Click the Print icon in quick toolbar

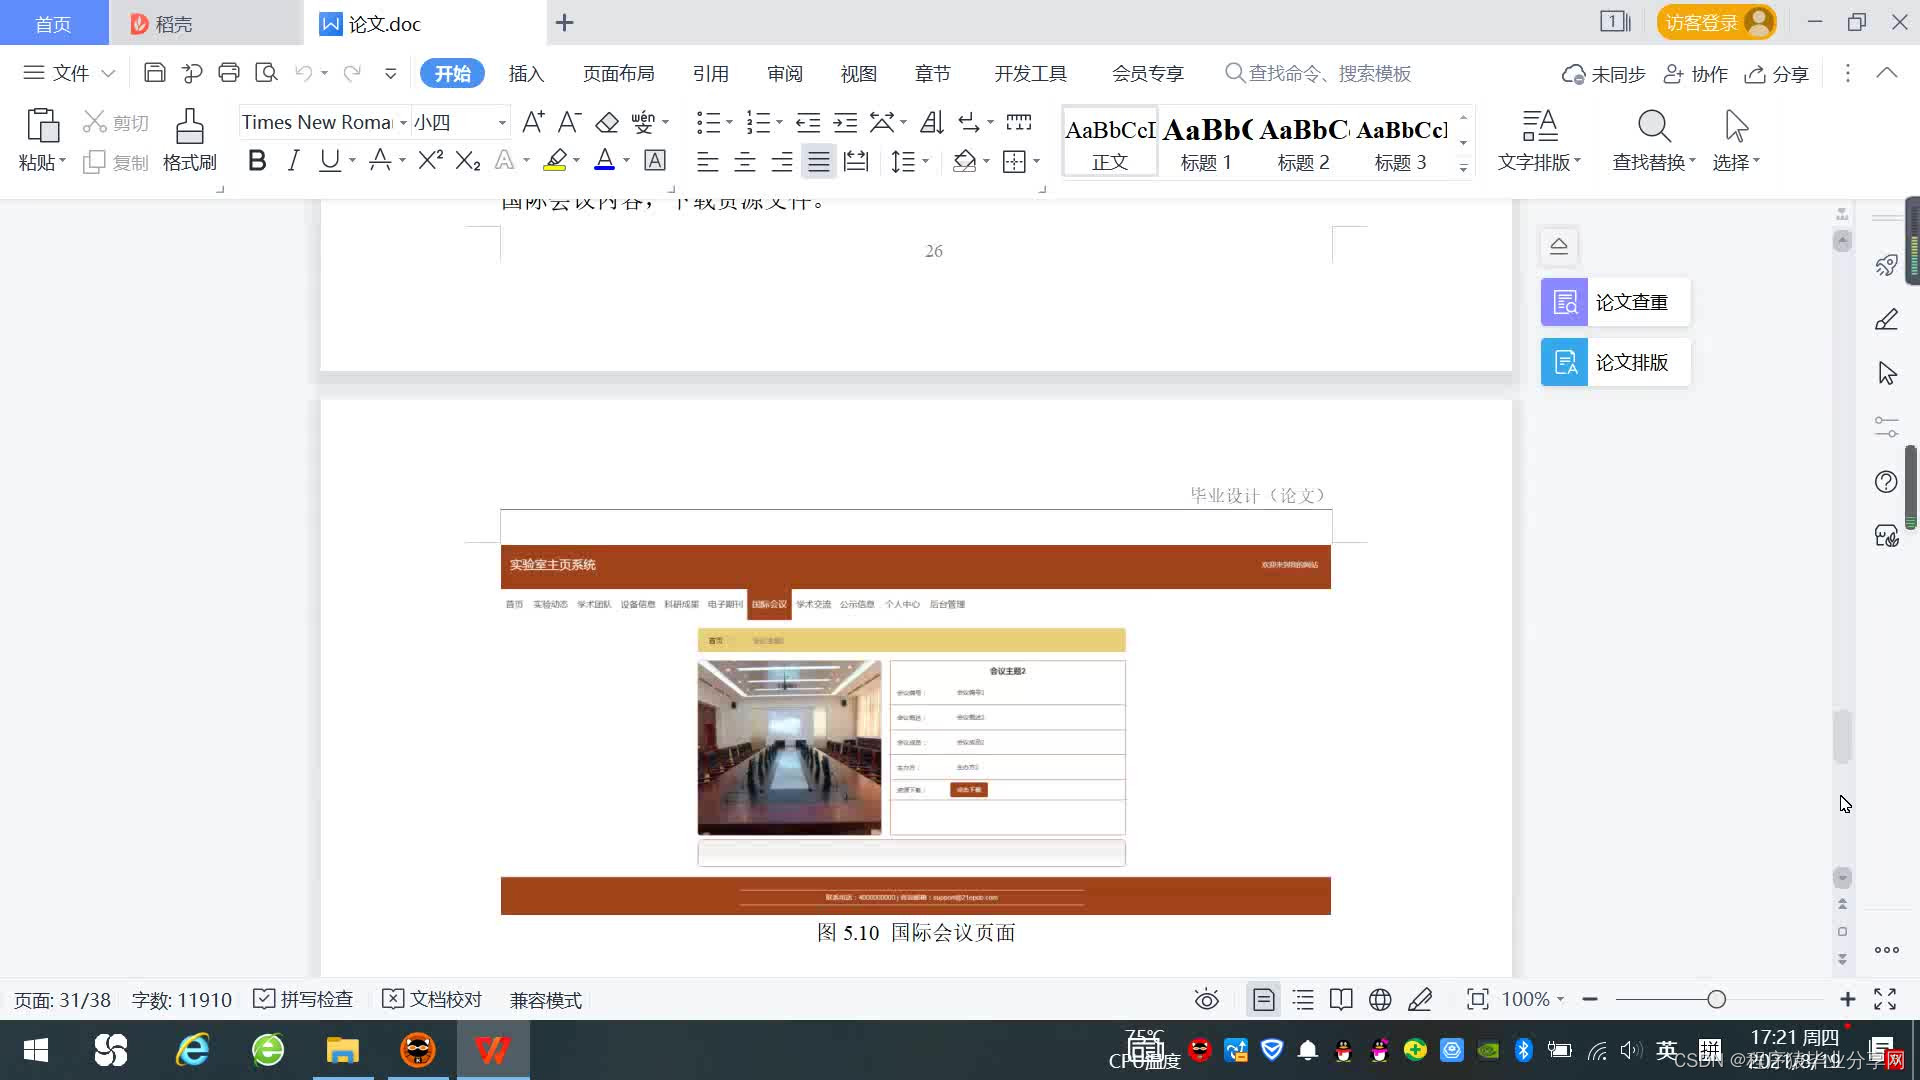click(229, 73)
